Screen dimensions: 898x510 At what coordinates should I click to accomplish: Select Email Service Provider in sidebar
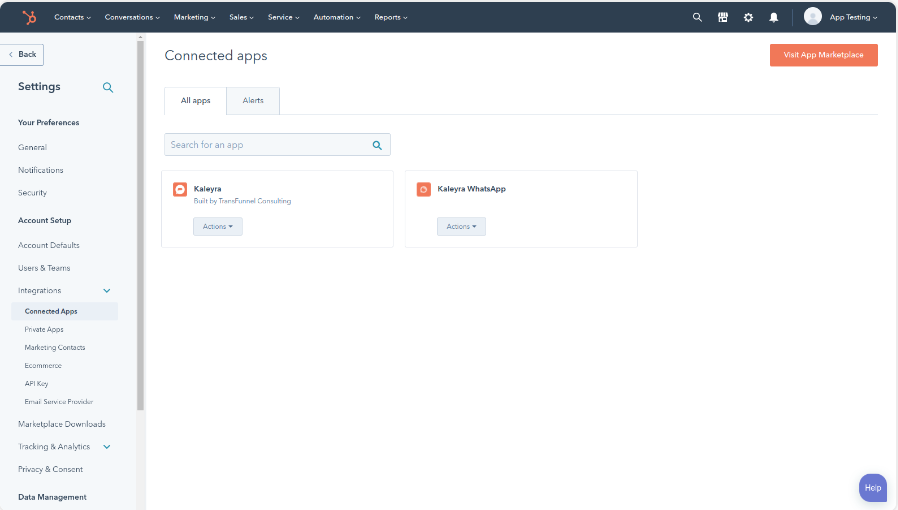point(58,402)
